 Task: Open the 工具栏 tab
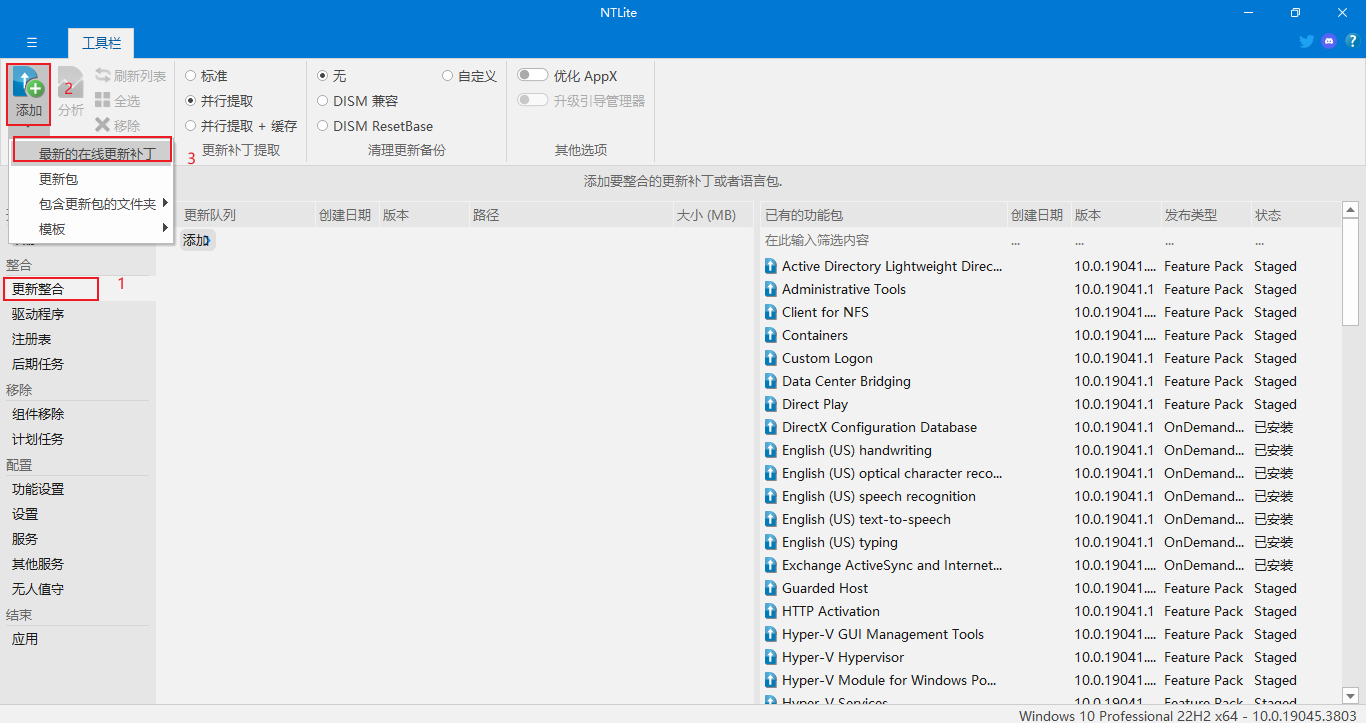tap(101, 43)
